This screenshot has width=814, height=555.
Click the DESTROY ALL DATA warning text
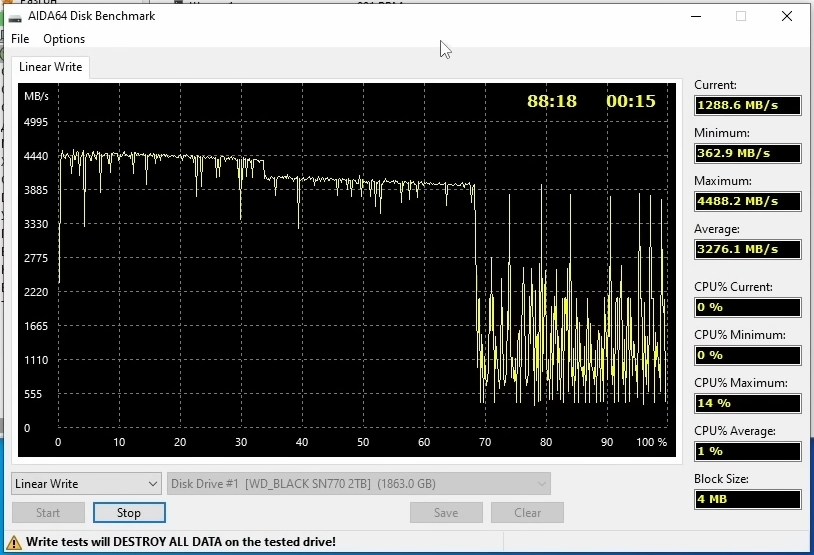pyautogui.click(x=181, y=542)
